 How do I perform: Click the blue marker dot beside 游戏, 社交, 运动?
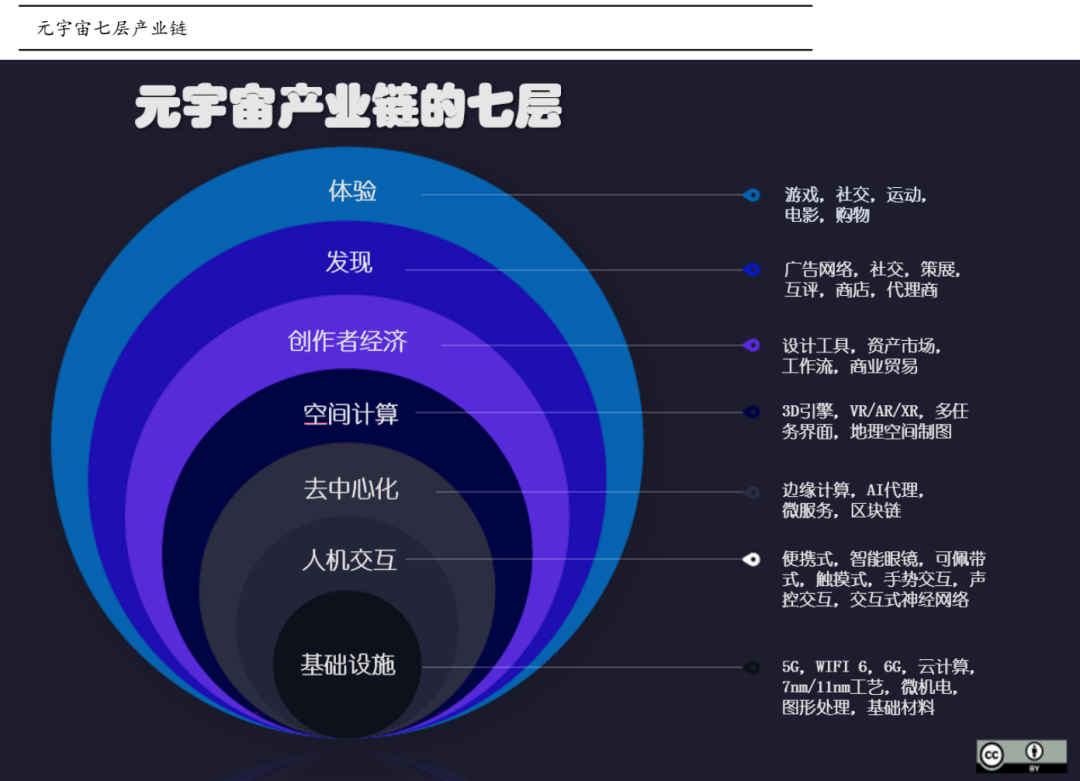(752, 195)
